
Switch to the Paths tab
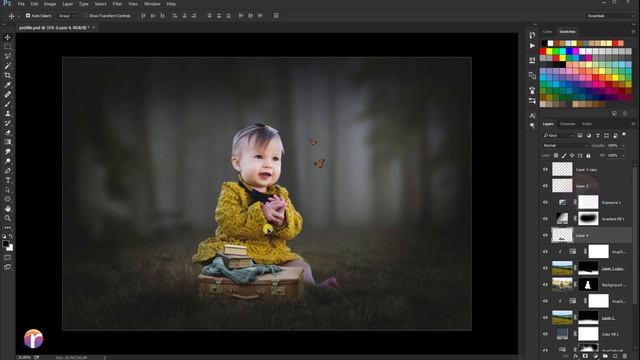[587, 124]
